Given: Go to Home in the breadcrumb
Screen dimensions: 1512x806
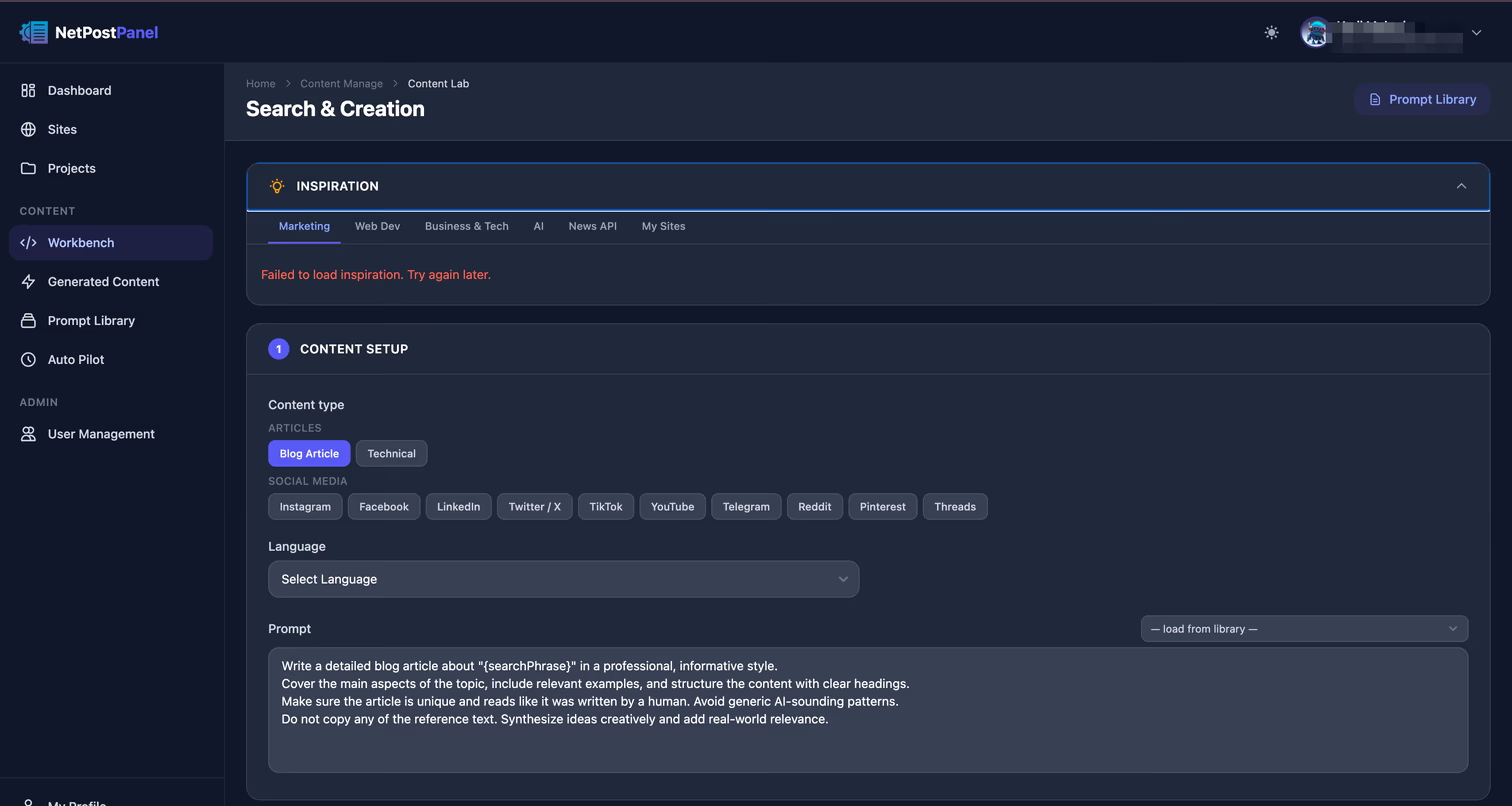Looking at the screenshot, I should (261, 84).
